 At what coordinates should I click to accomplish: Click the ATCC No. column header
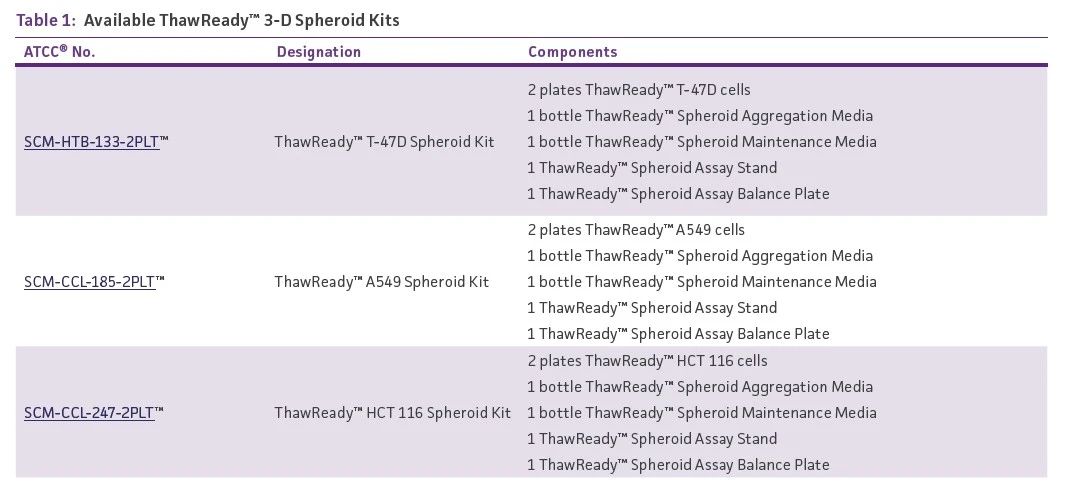60,52
